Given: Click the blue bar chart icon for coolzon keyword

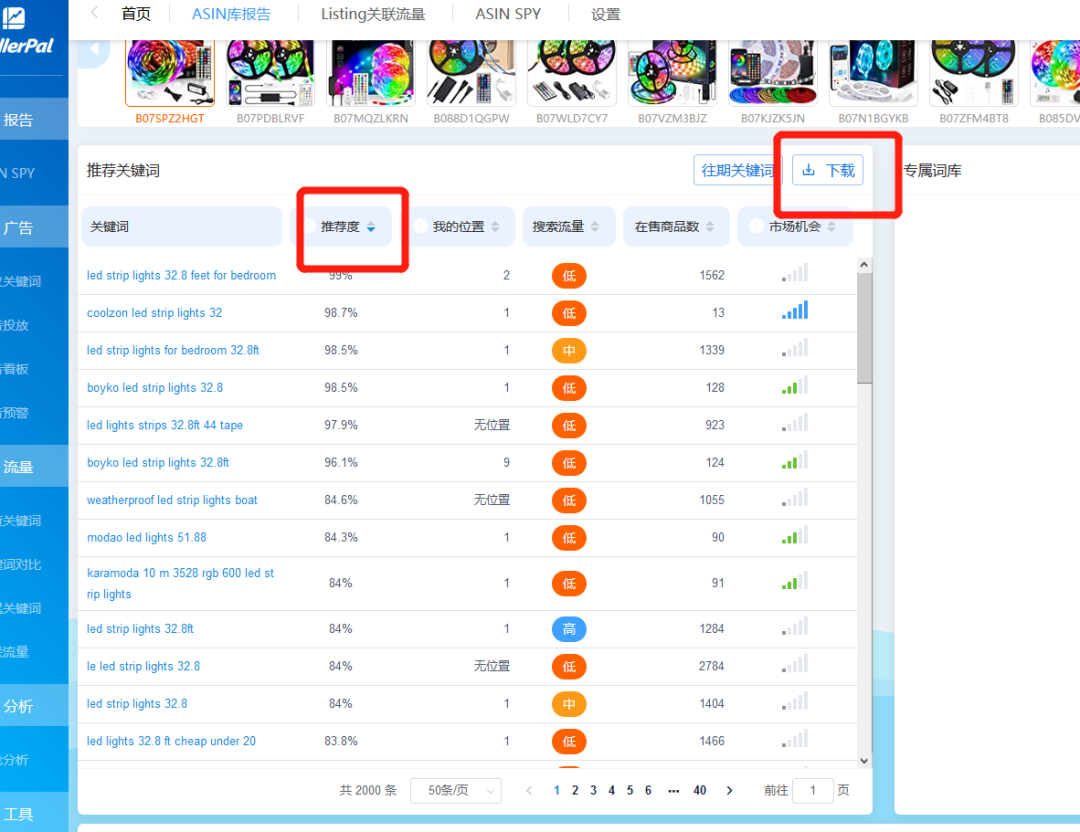Looking at the screenshot, I should coord(794,311).
